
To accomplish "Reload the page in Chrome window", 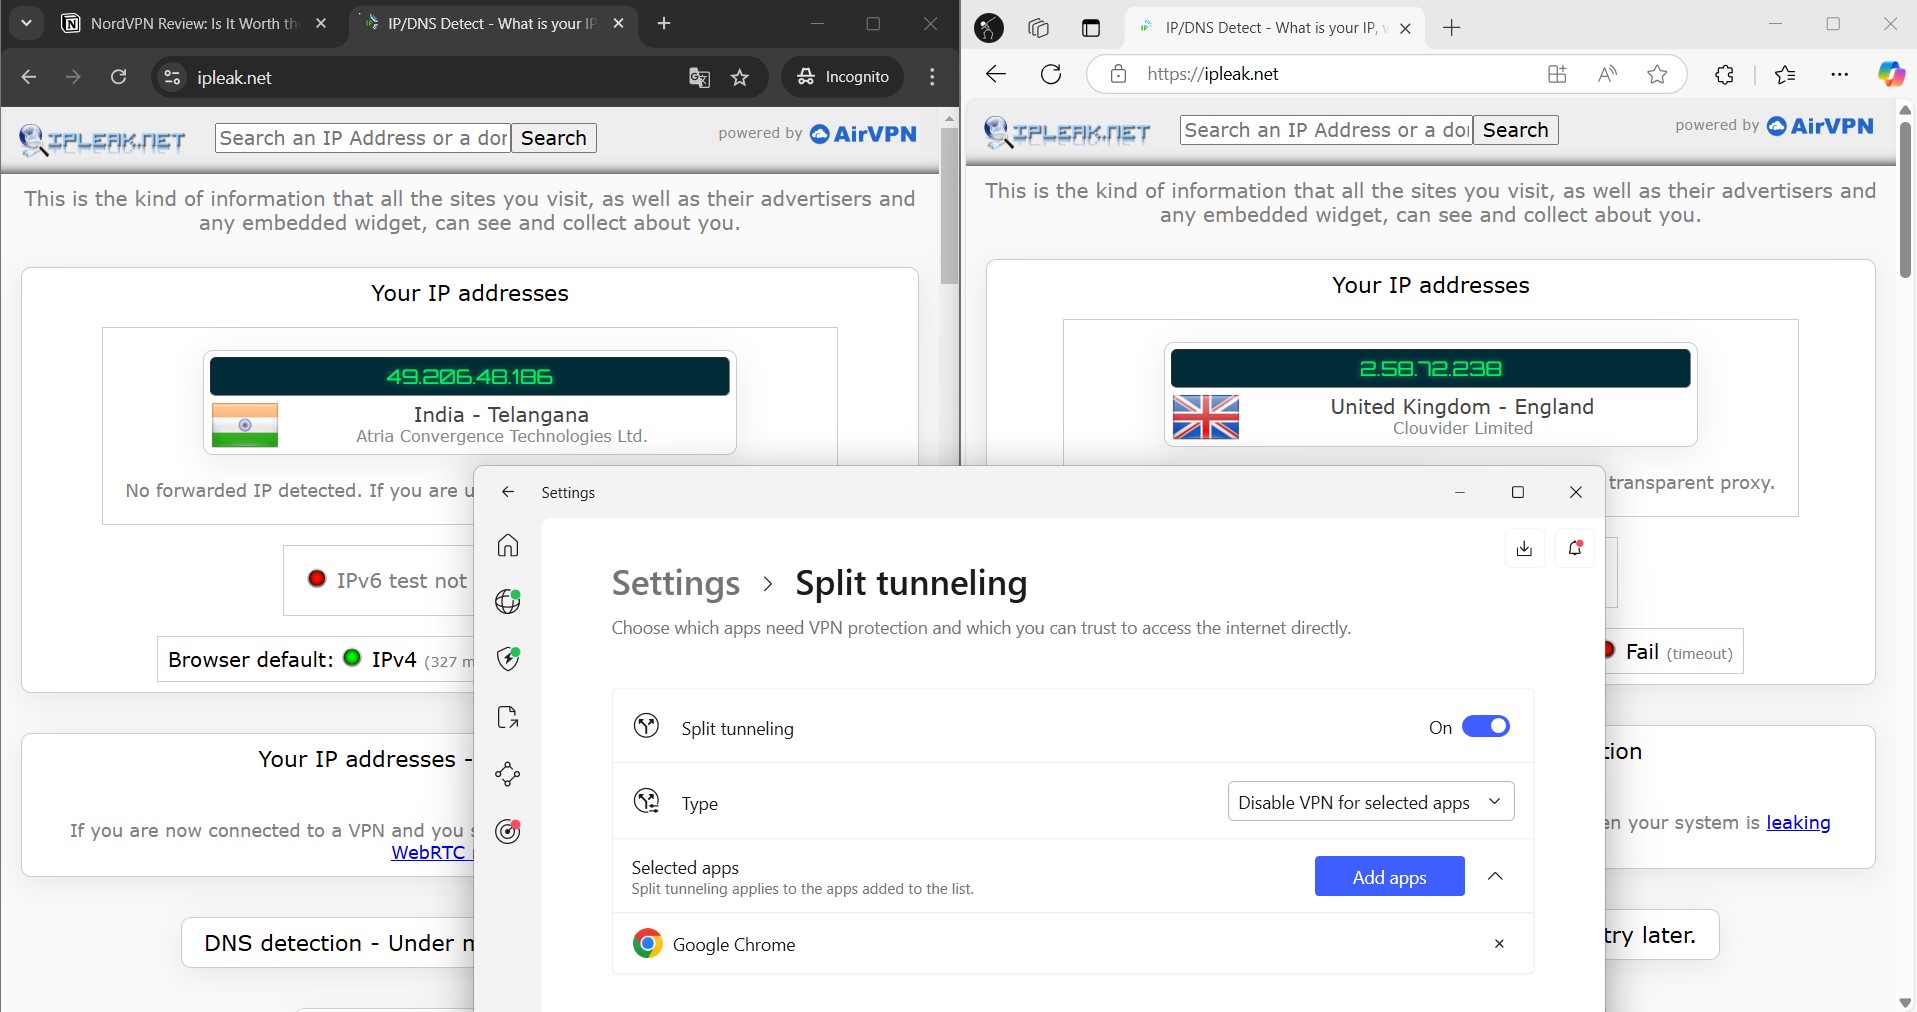I will click(x=118, y=77).
